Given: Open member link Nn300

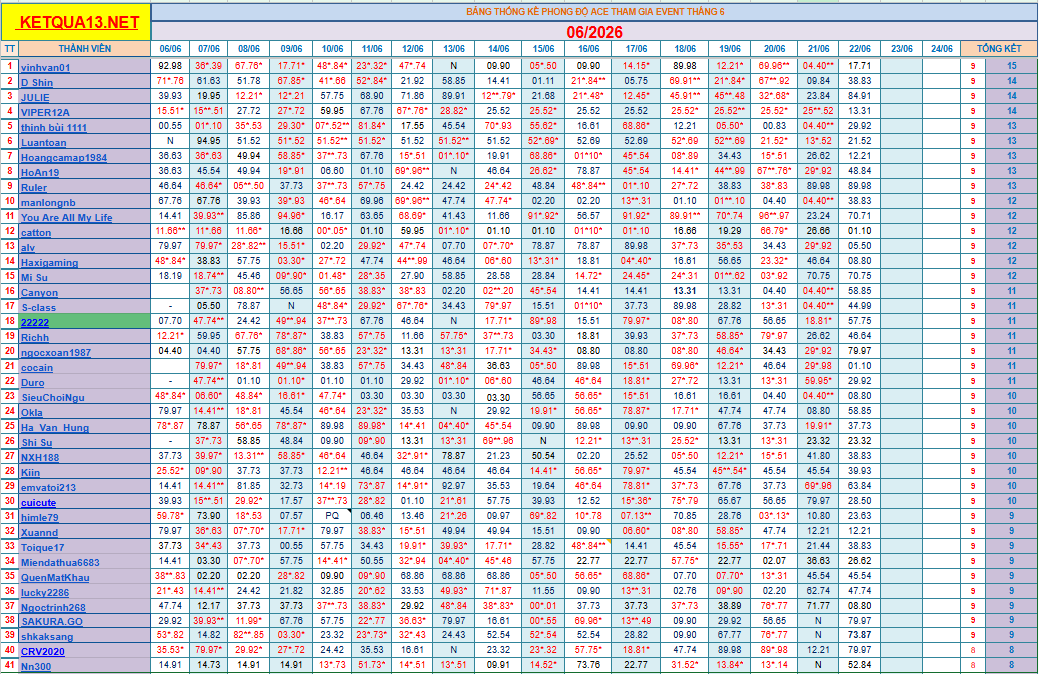Looking at the screenshot, I should point(35,667).
